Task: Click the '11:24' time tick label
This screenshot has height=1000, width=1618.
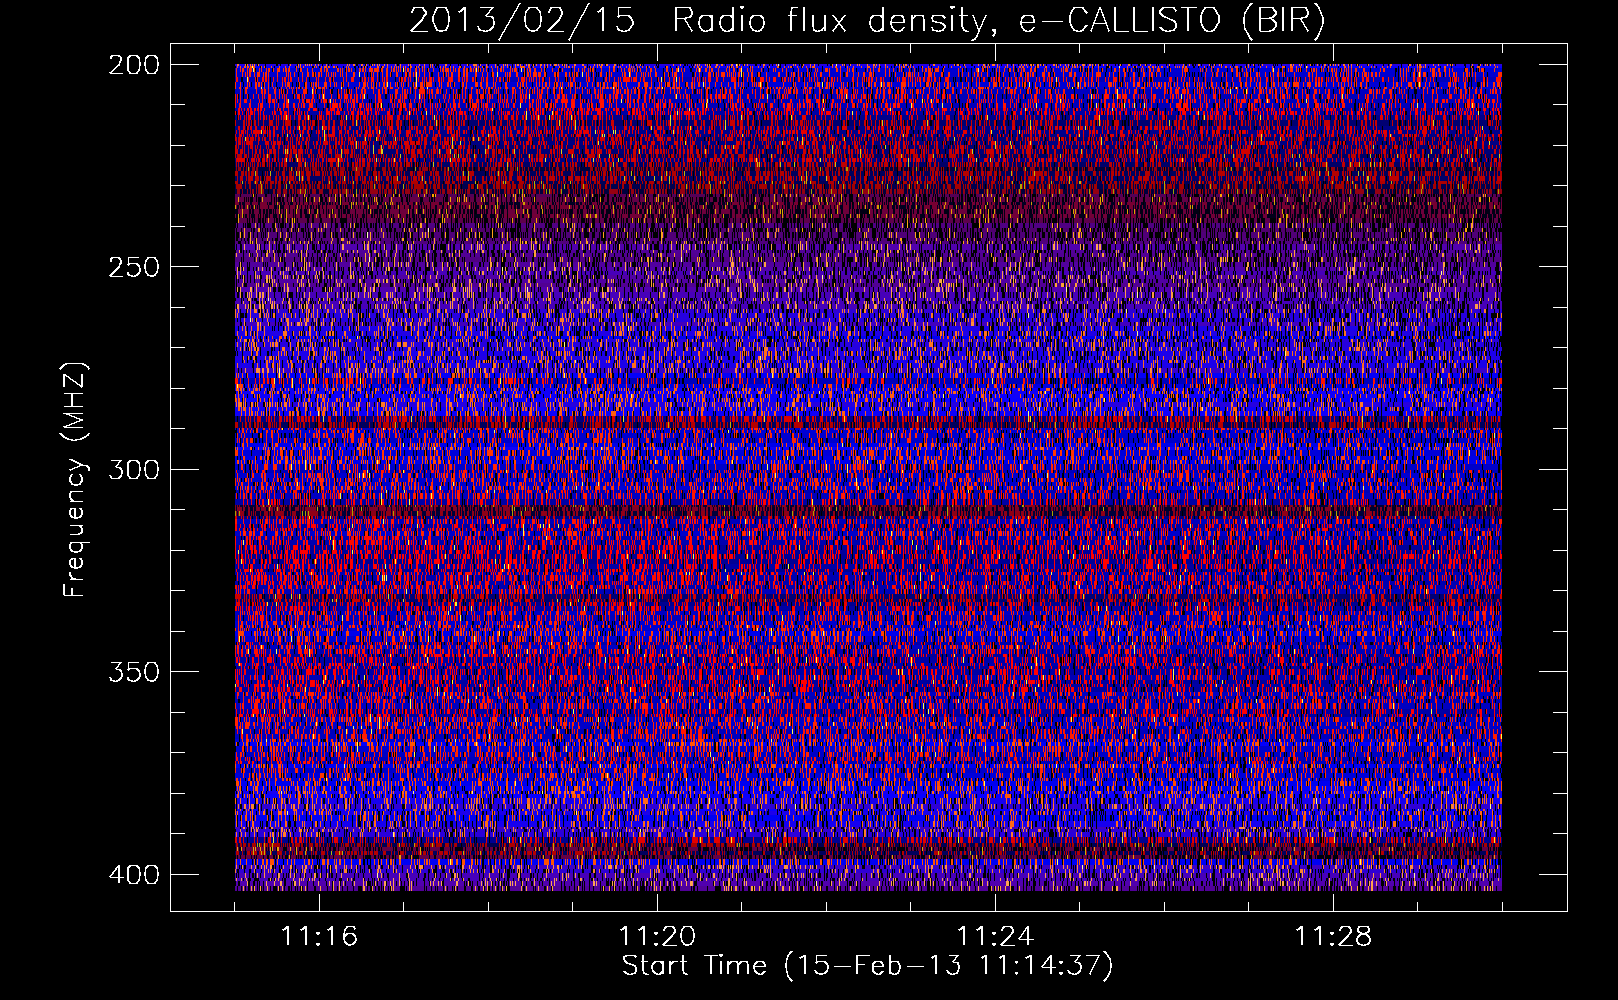Action: point(995,937)
